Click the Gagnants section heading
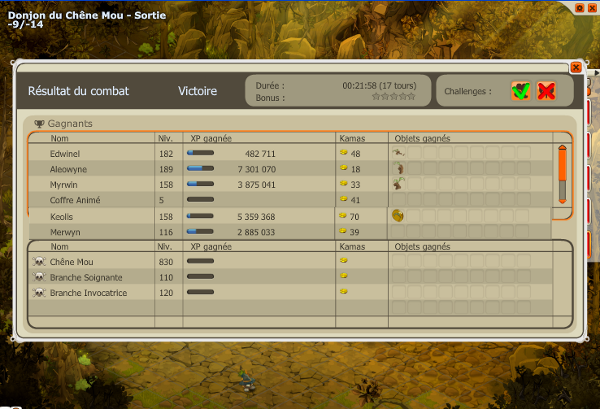 click(70, 124)
